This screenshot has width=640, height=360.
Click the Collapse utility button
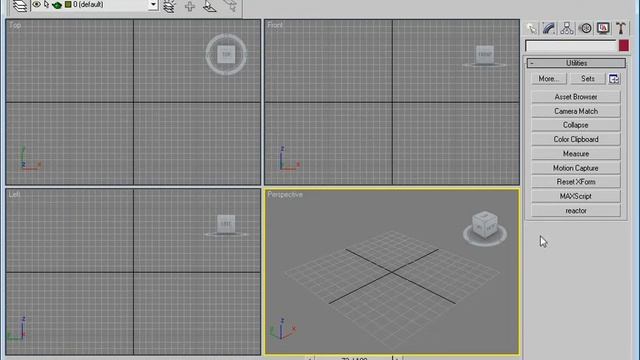tap(576, 125)
